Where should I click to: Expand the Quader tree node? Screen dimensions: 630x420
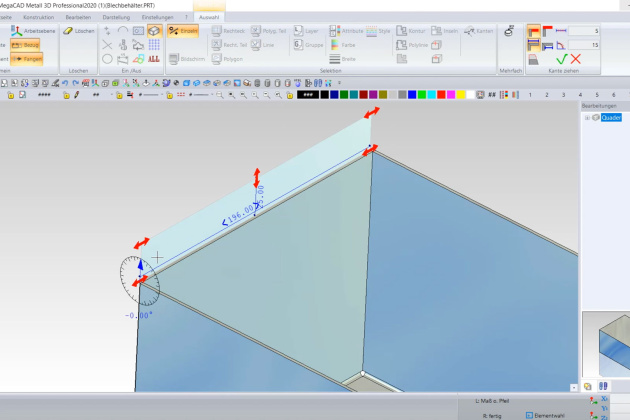click(x=586, y=117)
